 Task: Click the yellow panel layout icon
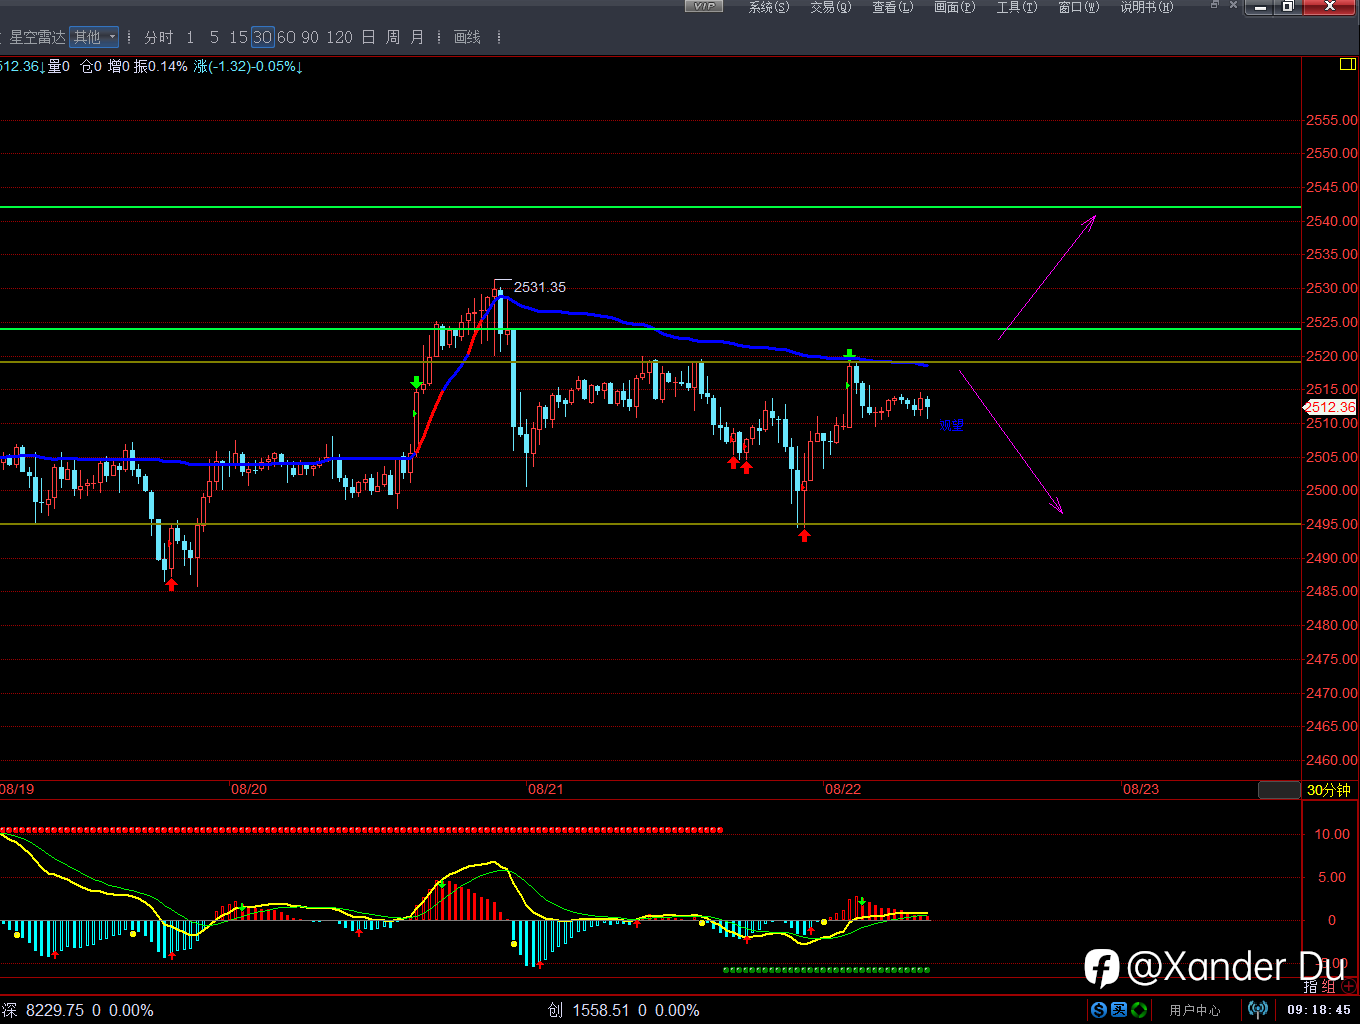coord(1347,65)
